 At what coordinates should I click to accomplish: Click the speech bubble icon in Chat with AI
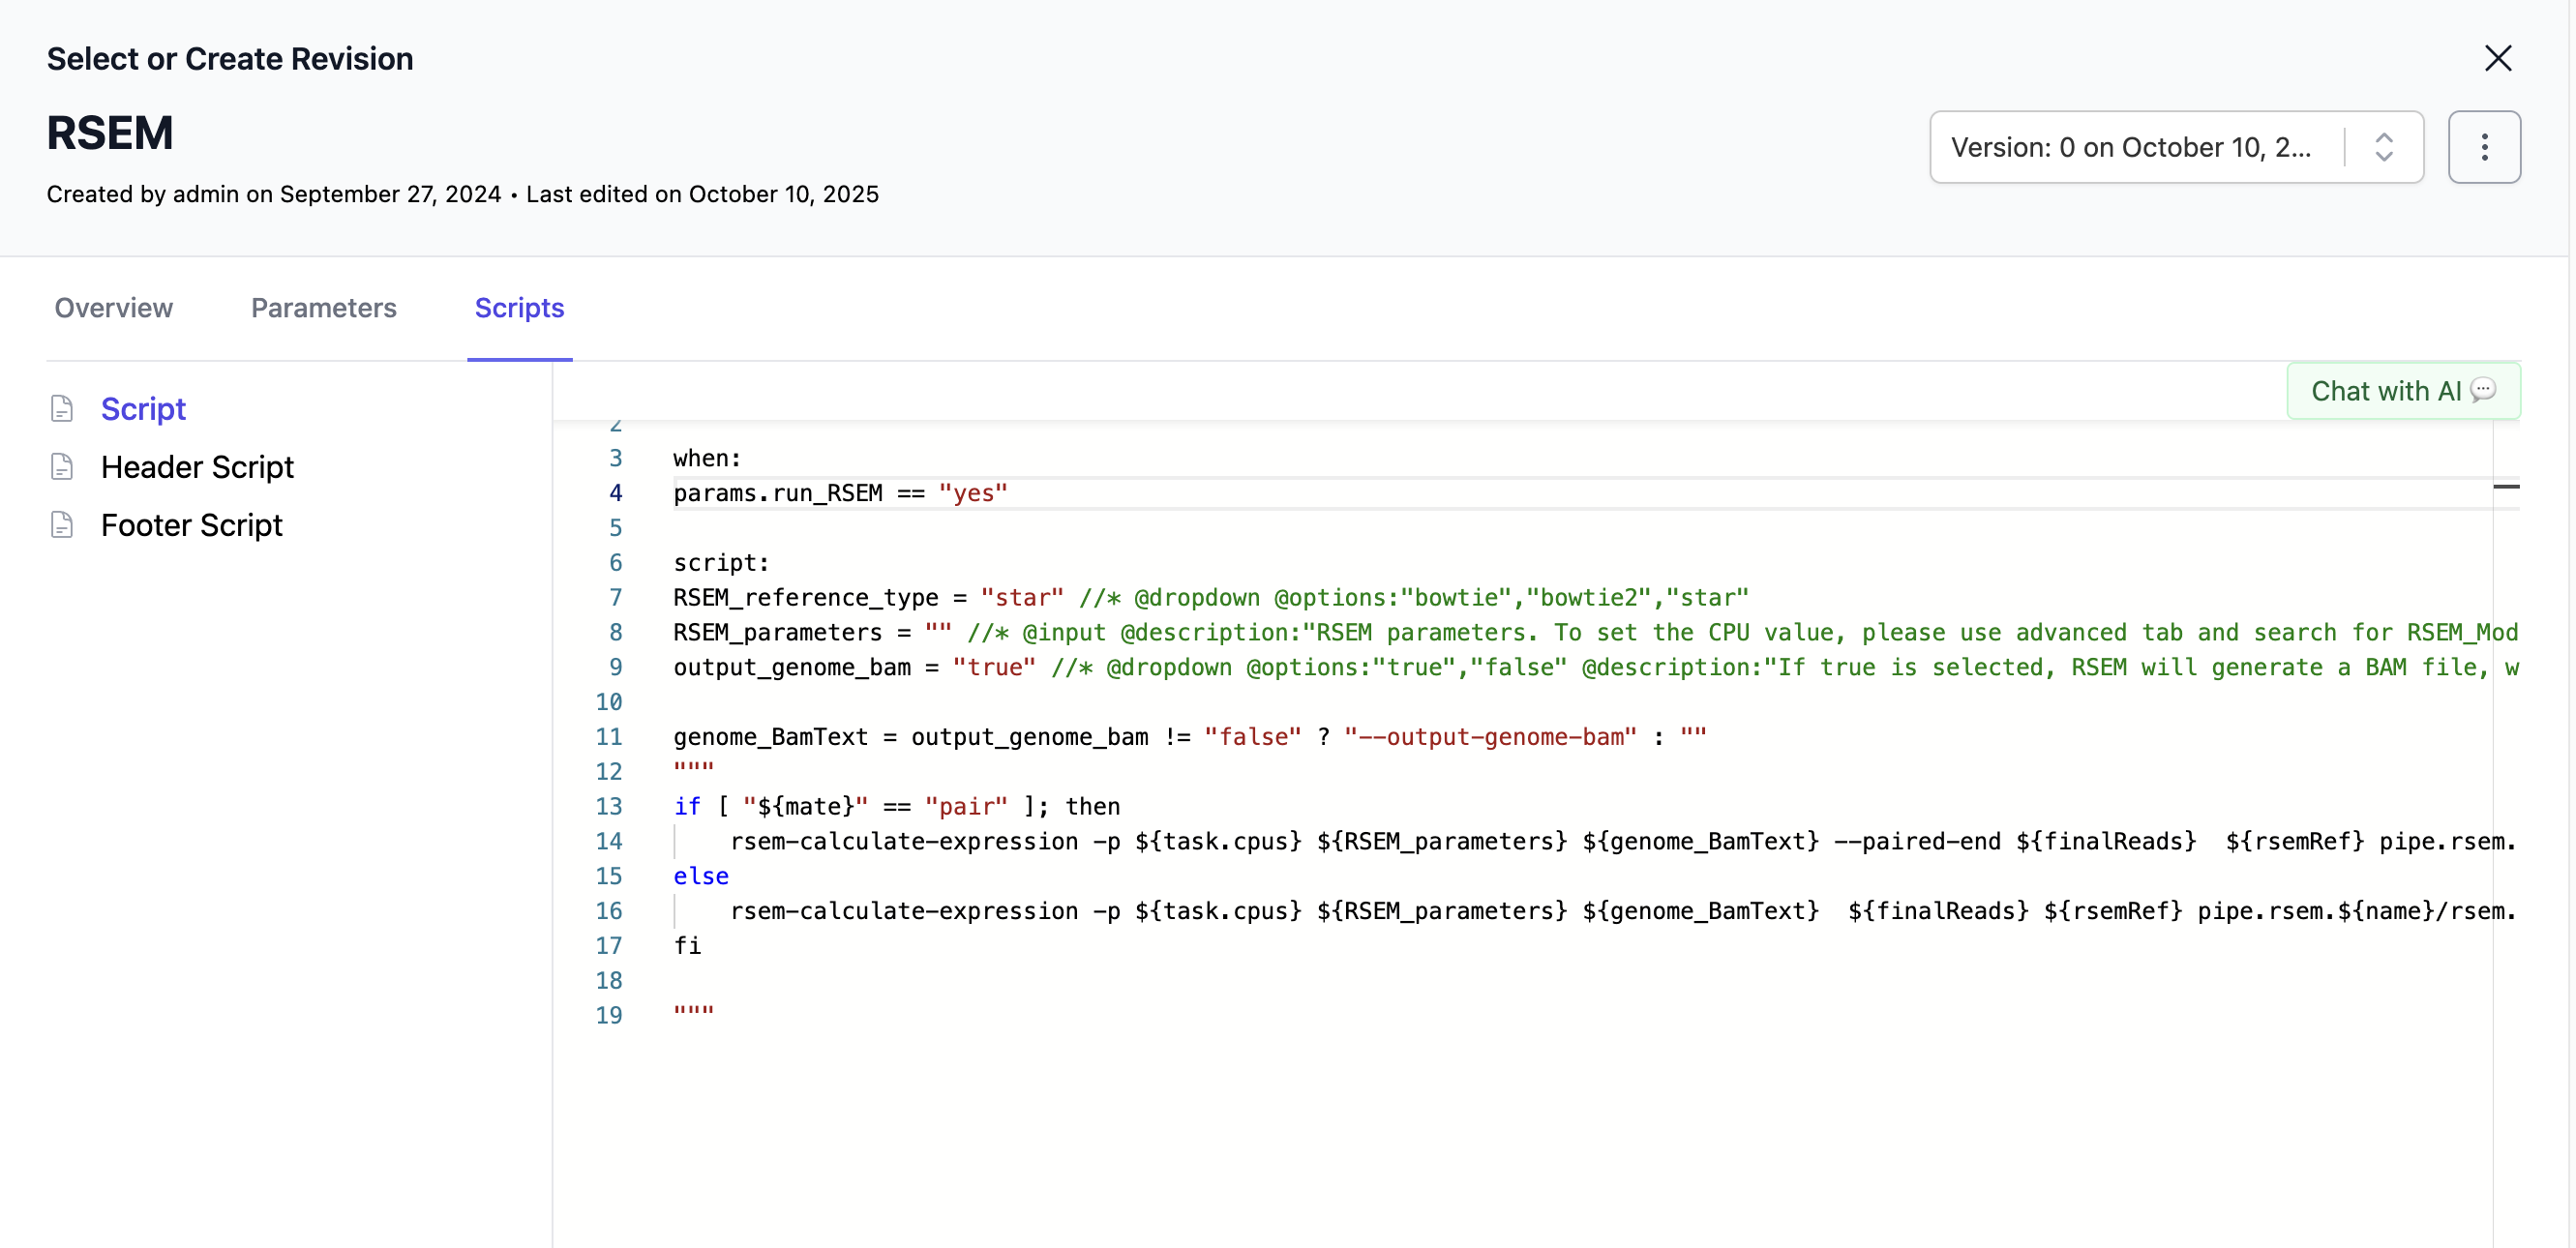pos(2482,390)
